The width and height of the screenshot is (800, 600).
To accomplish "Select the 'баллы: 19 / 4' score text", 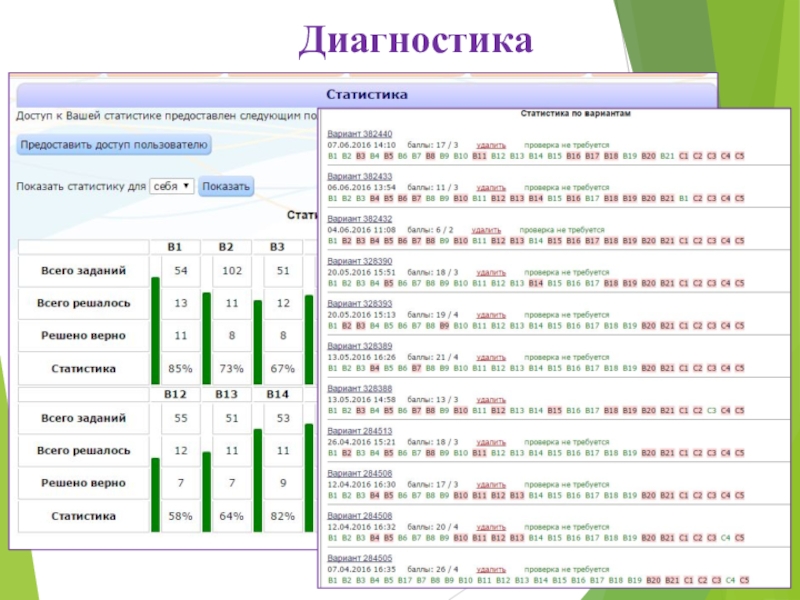I will tap(433, 315).
